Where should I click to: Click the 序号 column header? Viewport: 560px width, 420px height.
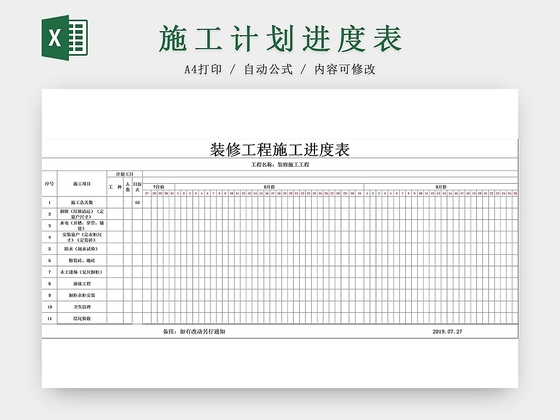(x=49, y=184)
